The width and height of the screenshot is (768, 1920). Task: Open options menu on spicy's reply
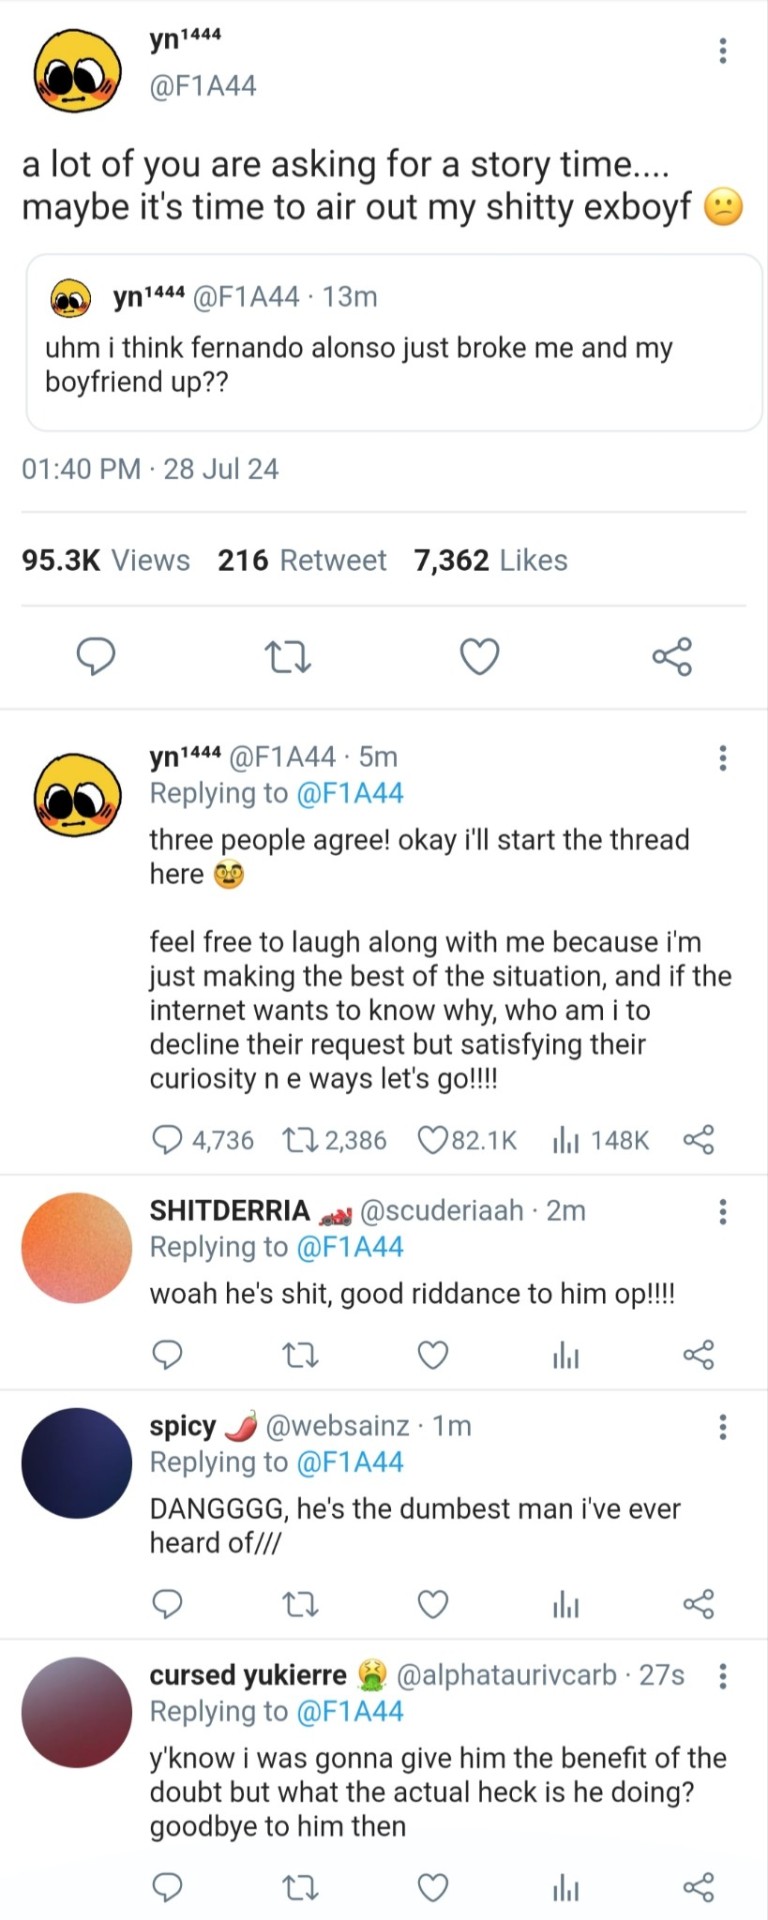[722, 1427]
